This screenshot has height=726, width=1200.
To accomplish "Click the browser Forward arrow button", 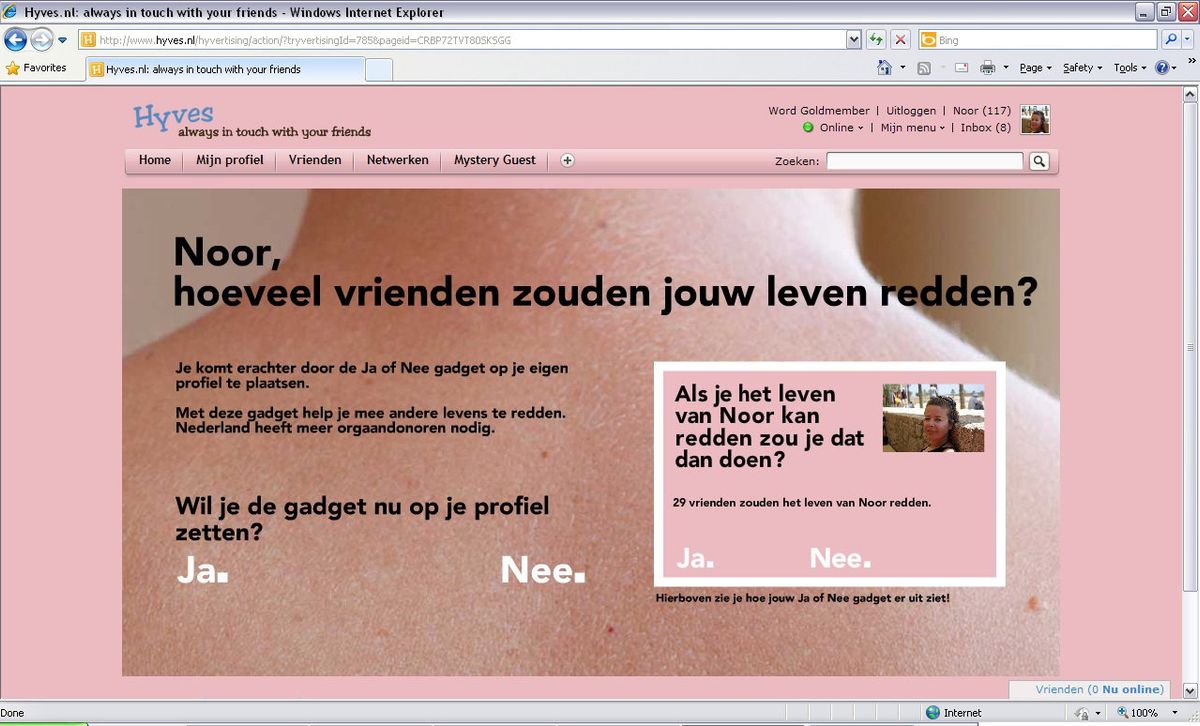I will click(x=42, y=40).
